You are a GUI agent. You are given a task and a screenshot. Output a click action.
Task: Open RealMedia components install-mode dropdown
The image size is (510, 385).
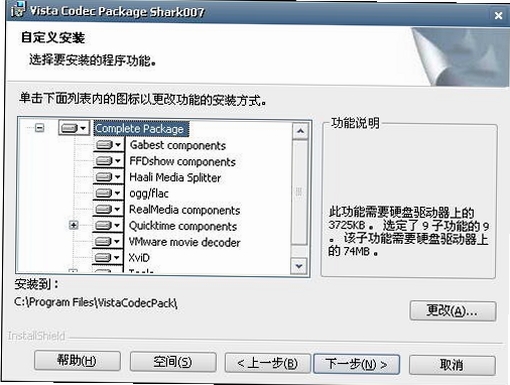tap(108, 209)
